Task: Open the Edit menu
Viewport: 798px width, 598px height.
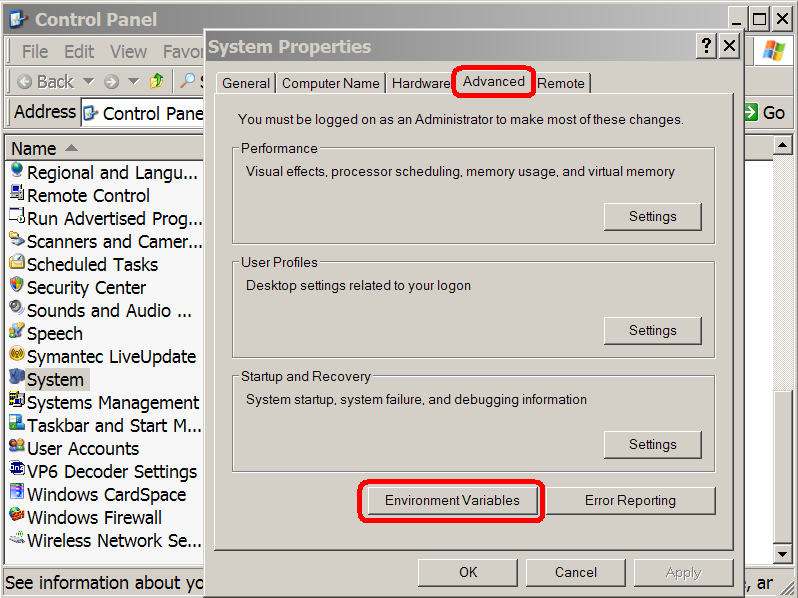Action: click(x=79, y=51)
